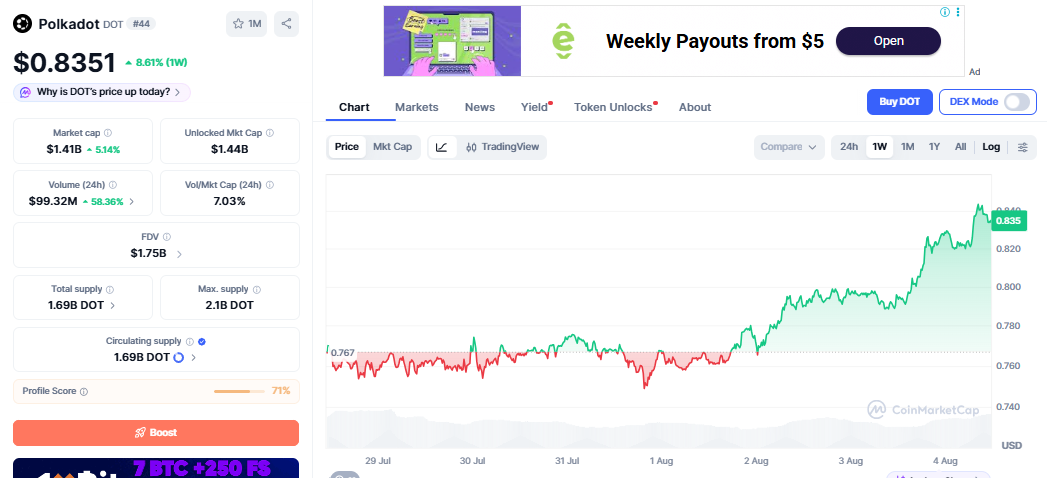Set chart range to 1M
The width and height of the screenshot is (1047, 478).
tap(907, 147)
